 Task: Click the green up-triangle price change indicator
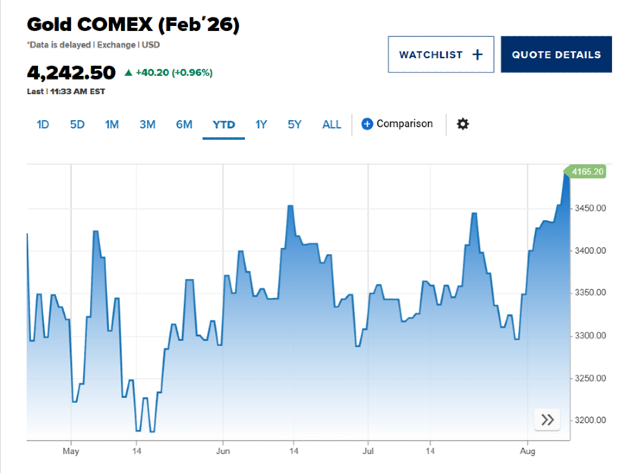(x=128, y=73)
